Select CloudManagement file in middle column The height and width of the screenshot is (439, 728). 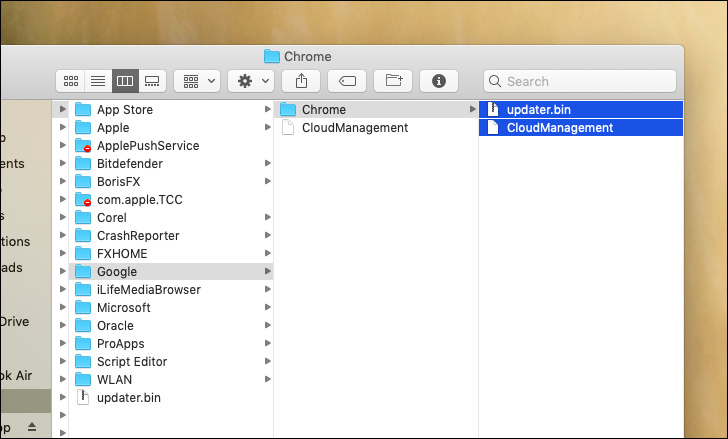click(376, 128)
